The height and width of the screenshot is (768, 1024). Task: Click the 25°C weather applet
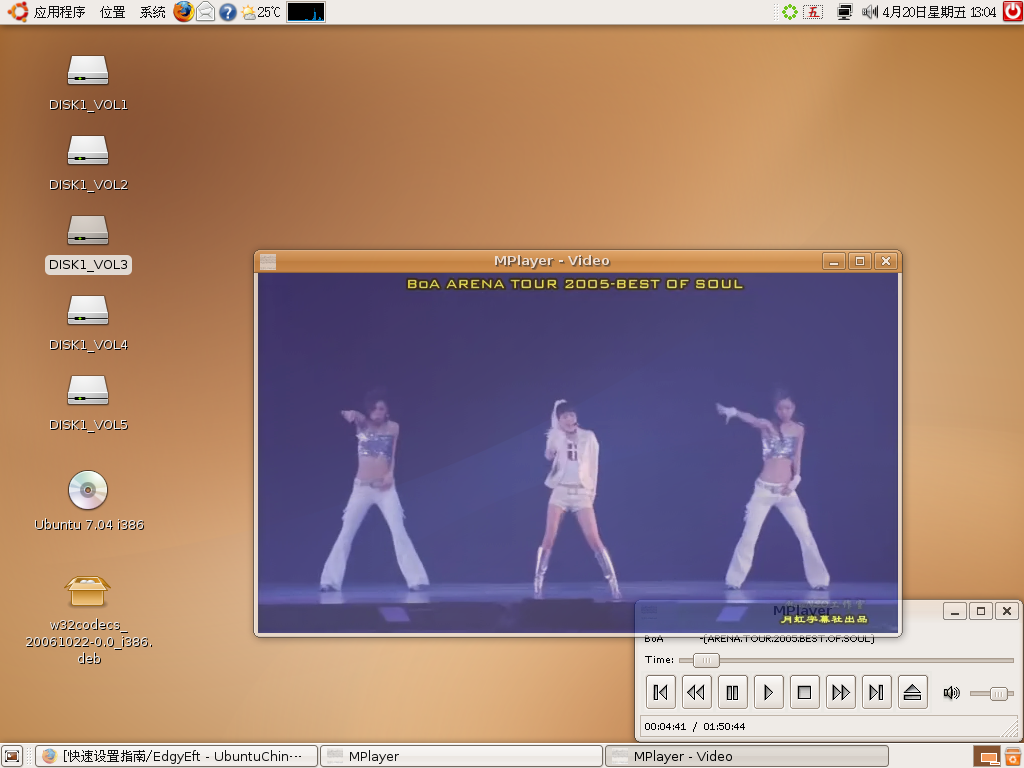click(261, 12)
